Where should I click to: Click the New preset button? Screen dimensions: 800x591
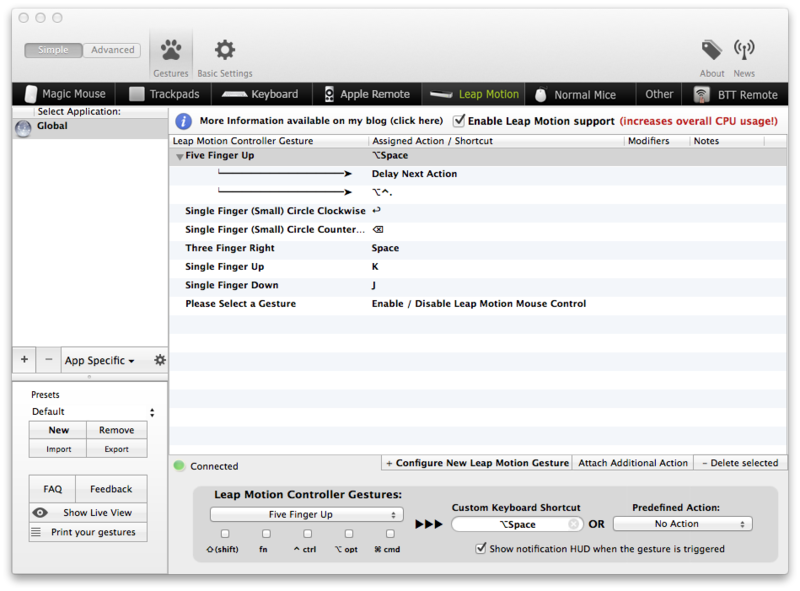(58, 430)
